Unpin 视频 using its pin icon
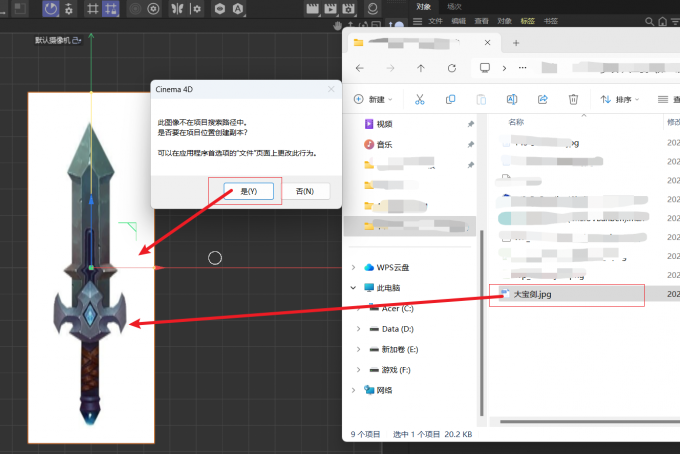Screen dimensions: 680x454 471,124
